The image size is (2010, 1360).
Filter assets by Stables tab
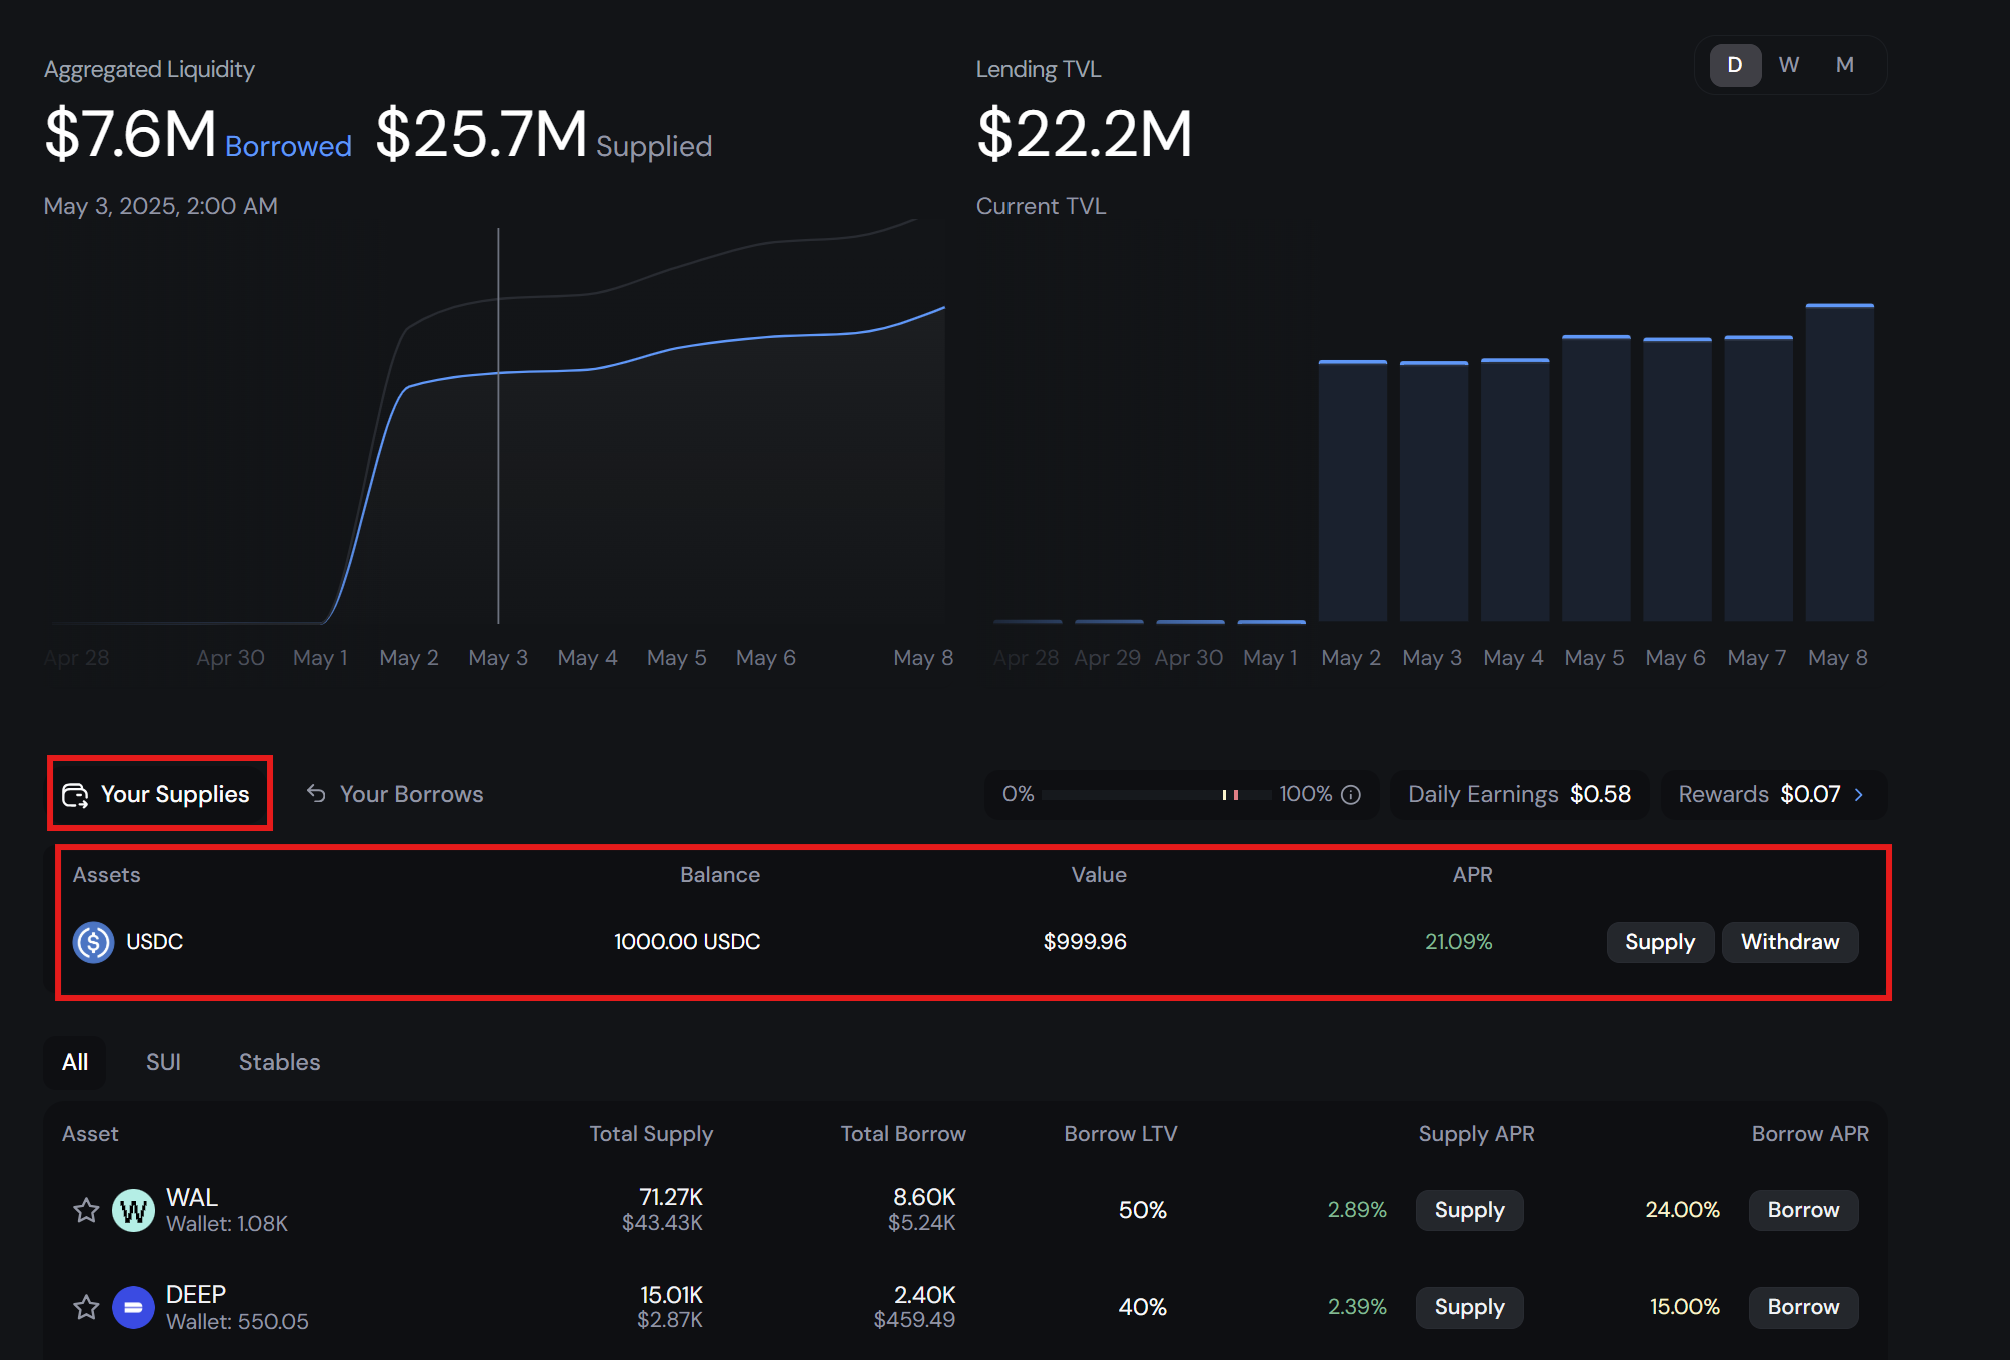[x=279, y=1062]
